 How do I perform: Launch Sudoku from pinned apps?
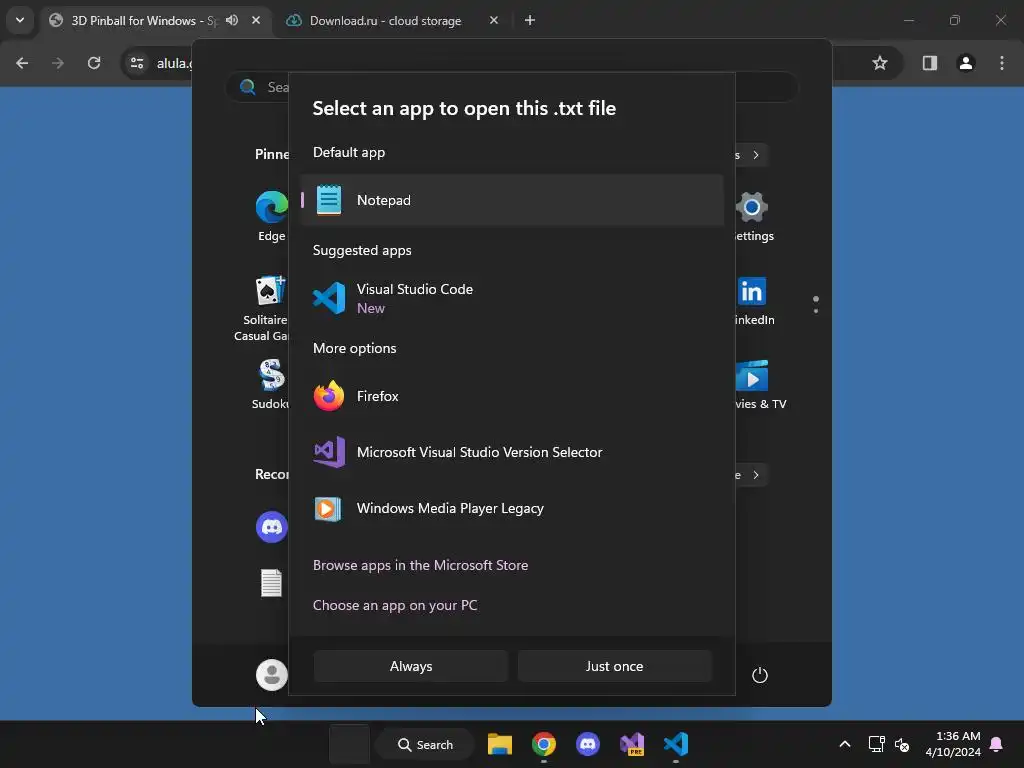(x=270, y=385)
